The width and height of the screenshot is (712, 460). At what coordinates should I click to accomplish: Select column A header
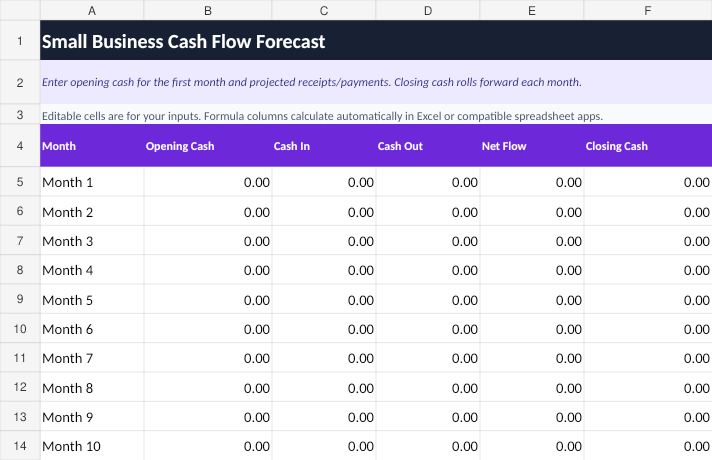click(x=92, y=10)
